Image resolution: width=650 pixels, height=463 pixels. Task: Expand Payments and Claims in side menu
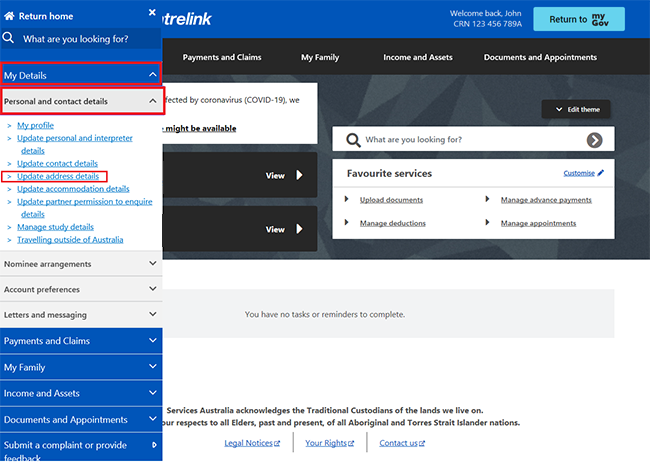click(x=81, y=341)
